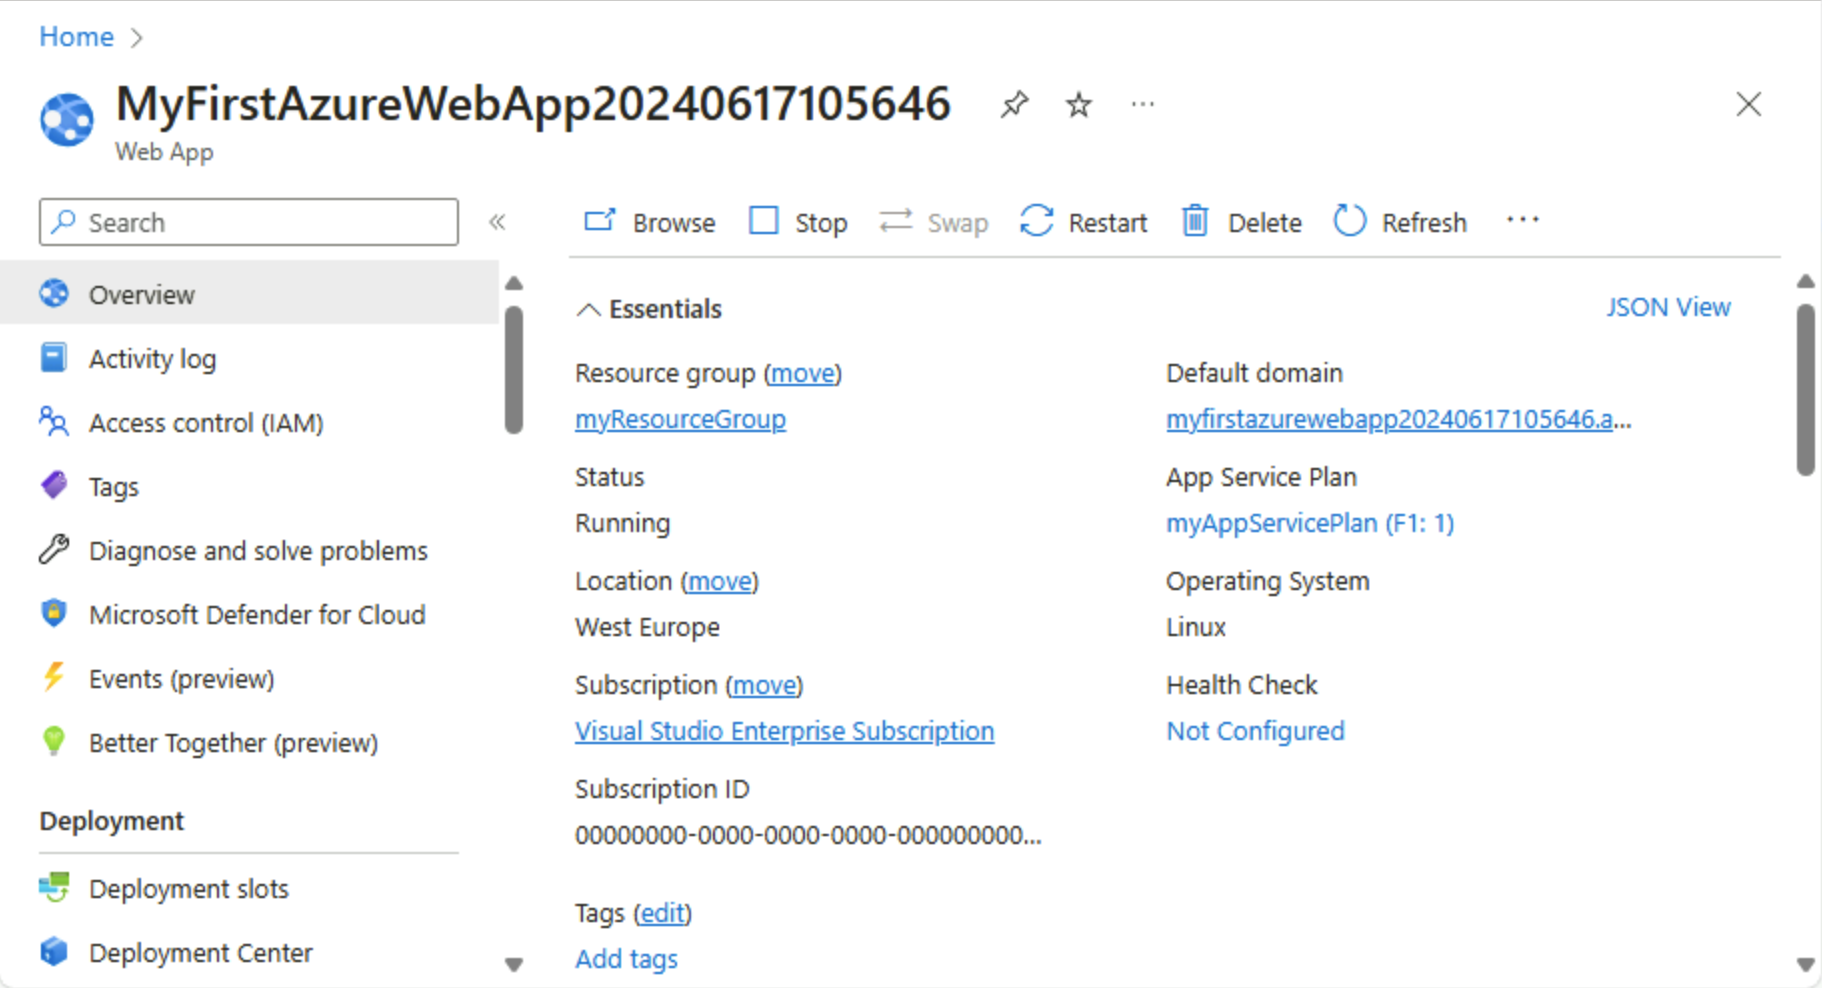This screenshot has height=988, width=1822.
Task: Select Access control (IAM)
Action: (206, 423)
